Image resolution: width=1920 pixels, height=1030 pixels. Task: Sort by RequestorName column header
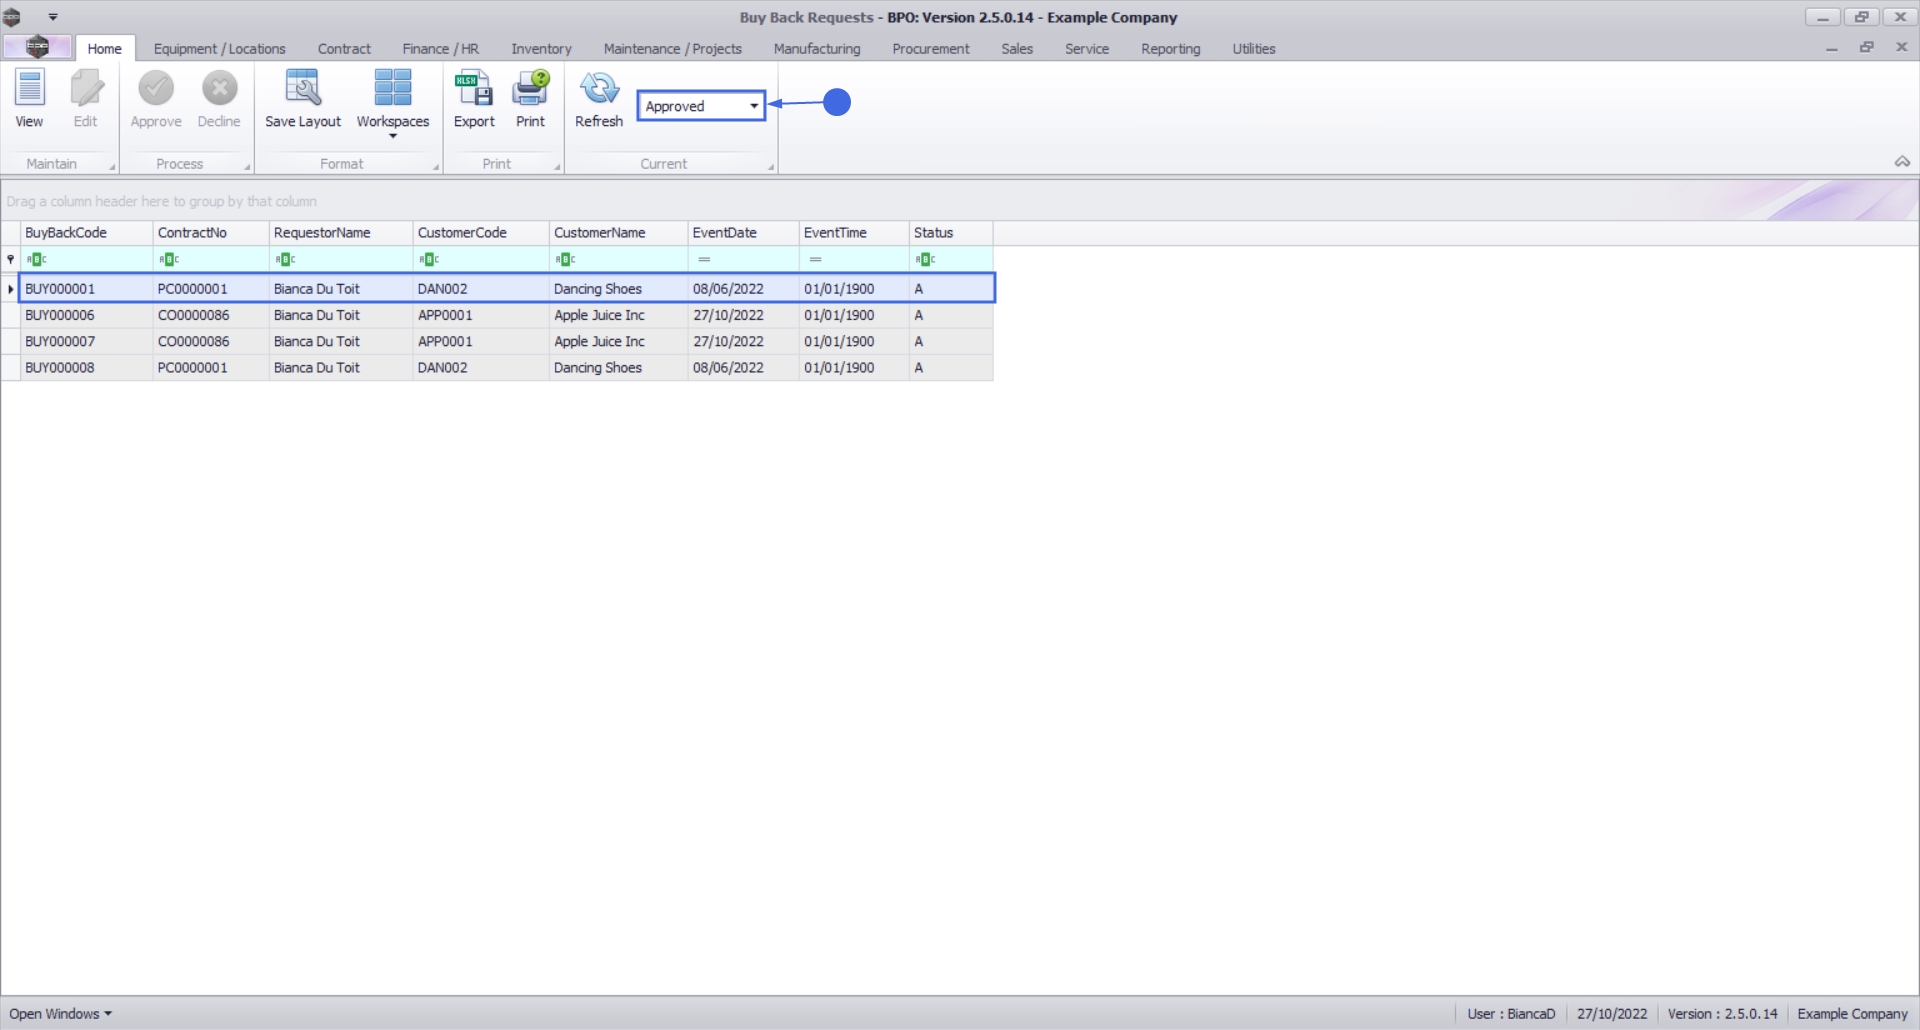[x=341, y=233]
